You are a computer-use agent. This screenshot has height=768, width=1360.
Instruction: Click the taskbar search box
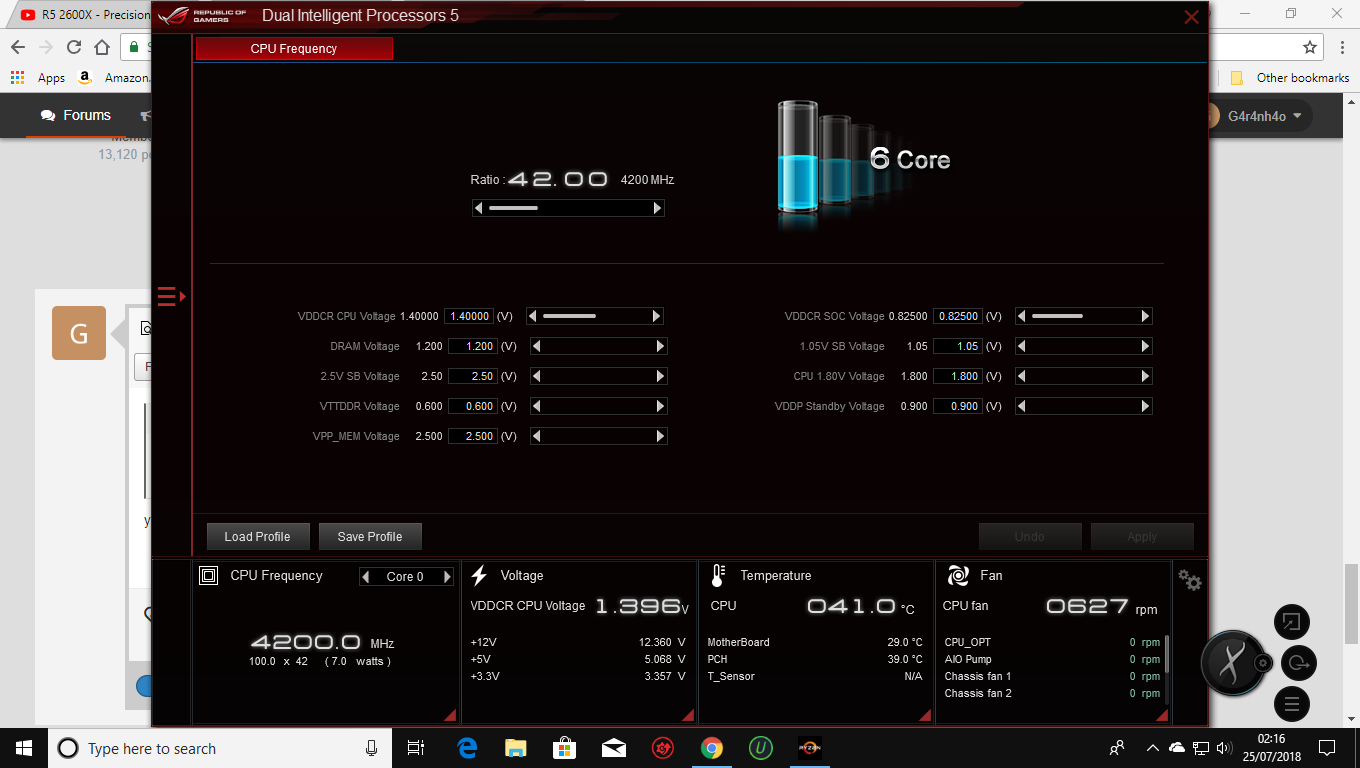(x=220, y=748)
